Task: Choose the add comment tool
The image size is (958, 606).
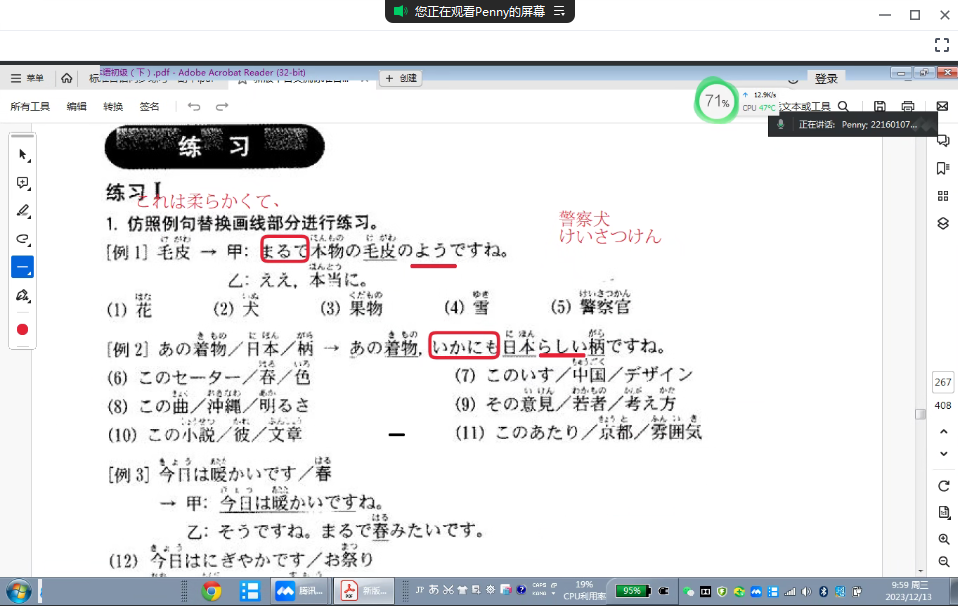Action: [22, 183]
